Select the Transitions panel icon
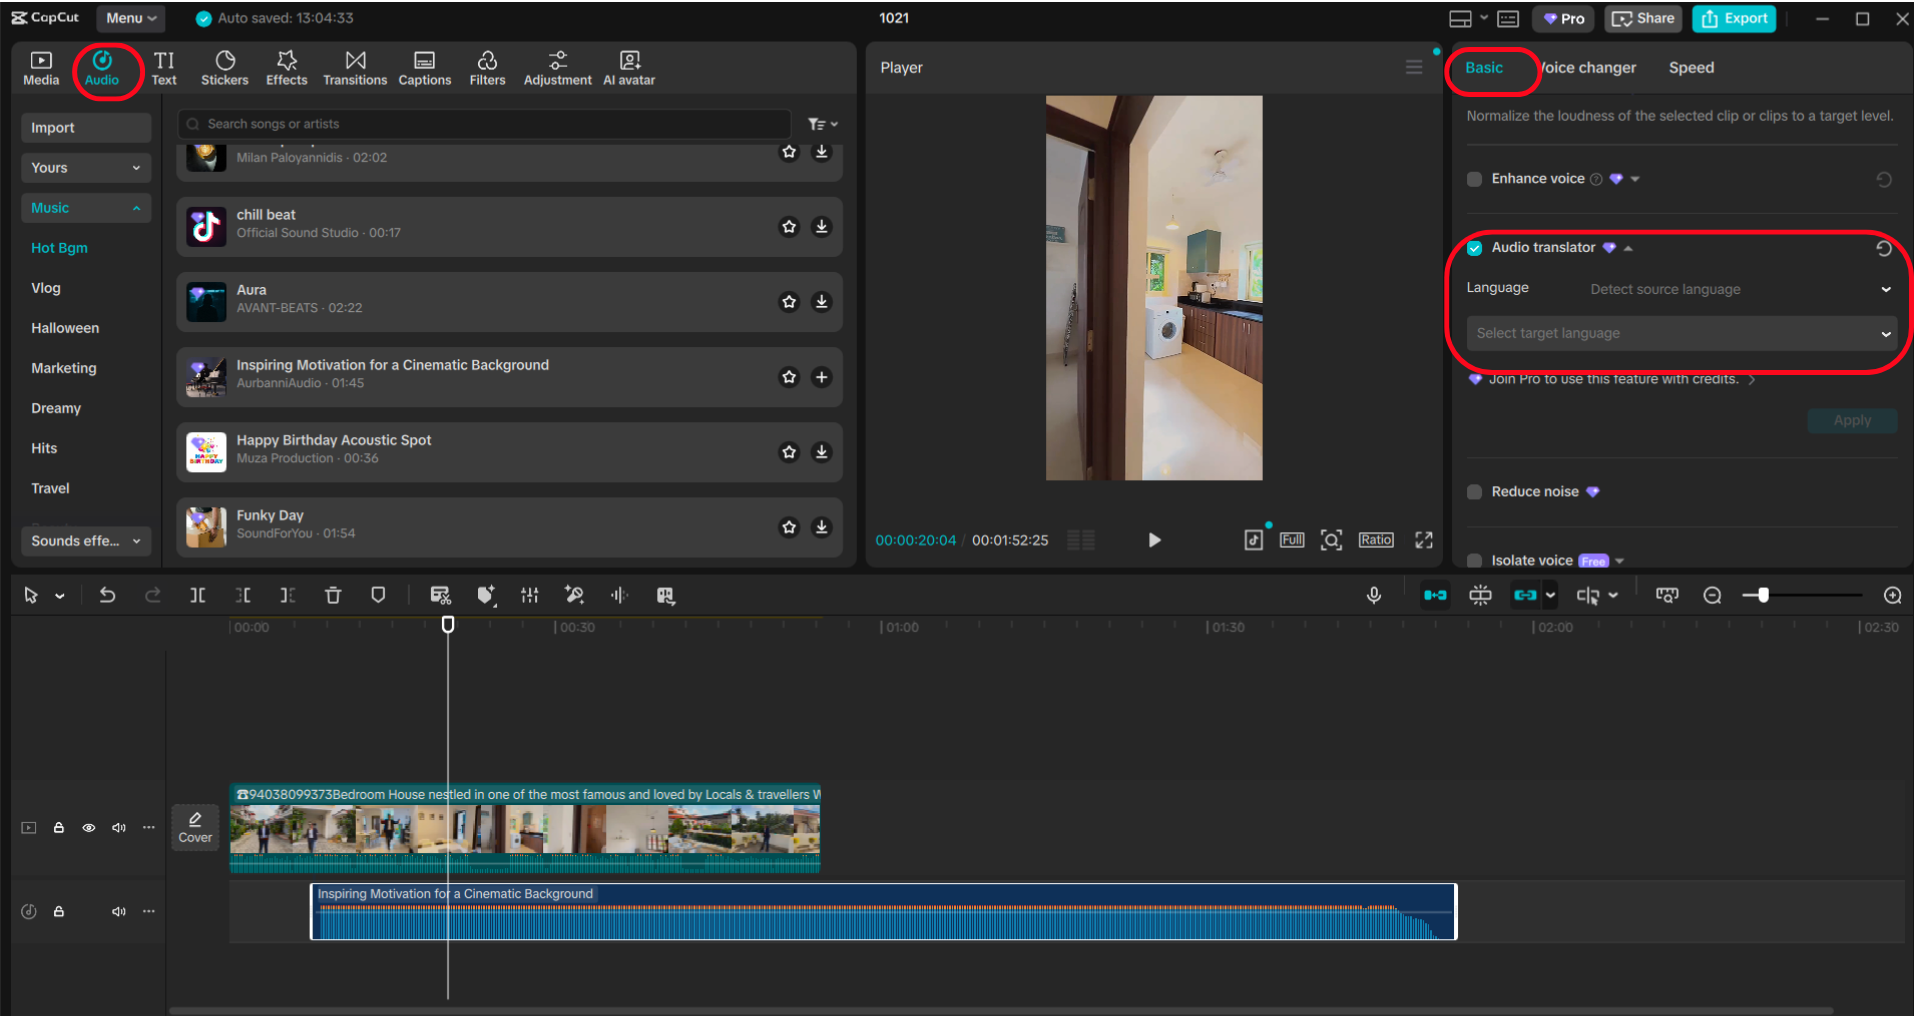The image size is (1914, 1016). (x=355, y=67)
